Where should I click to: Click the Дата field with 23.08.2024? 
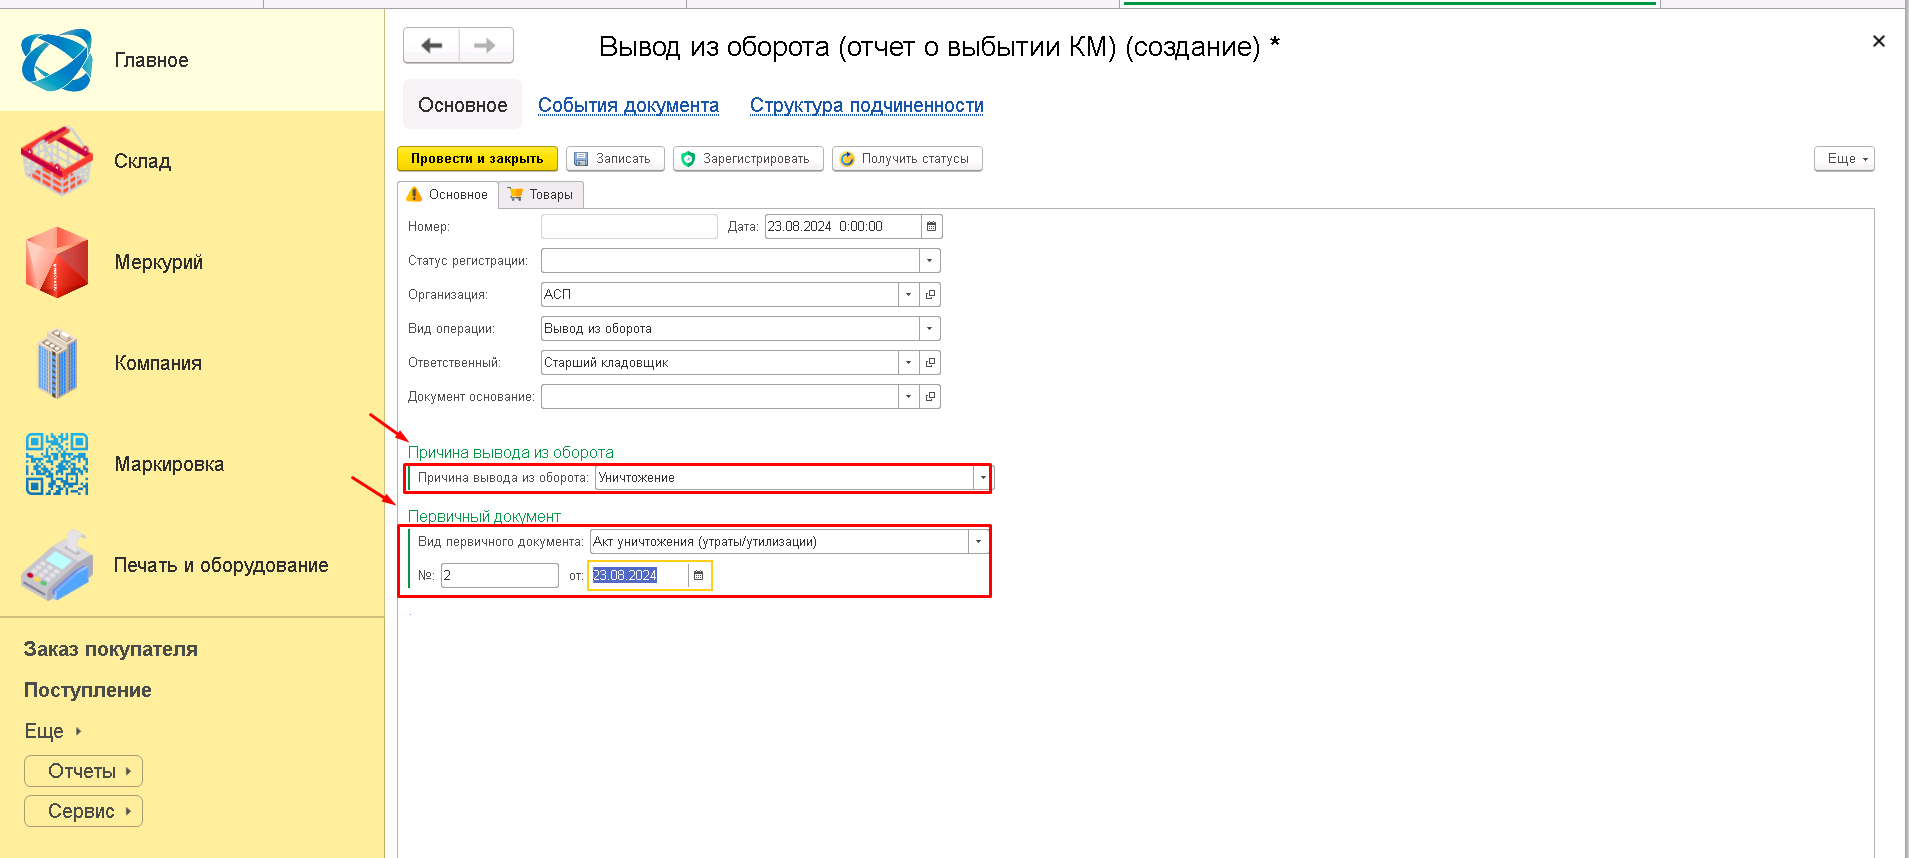click(843, 227)
